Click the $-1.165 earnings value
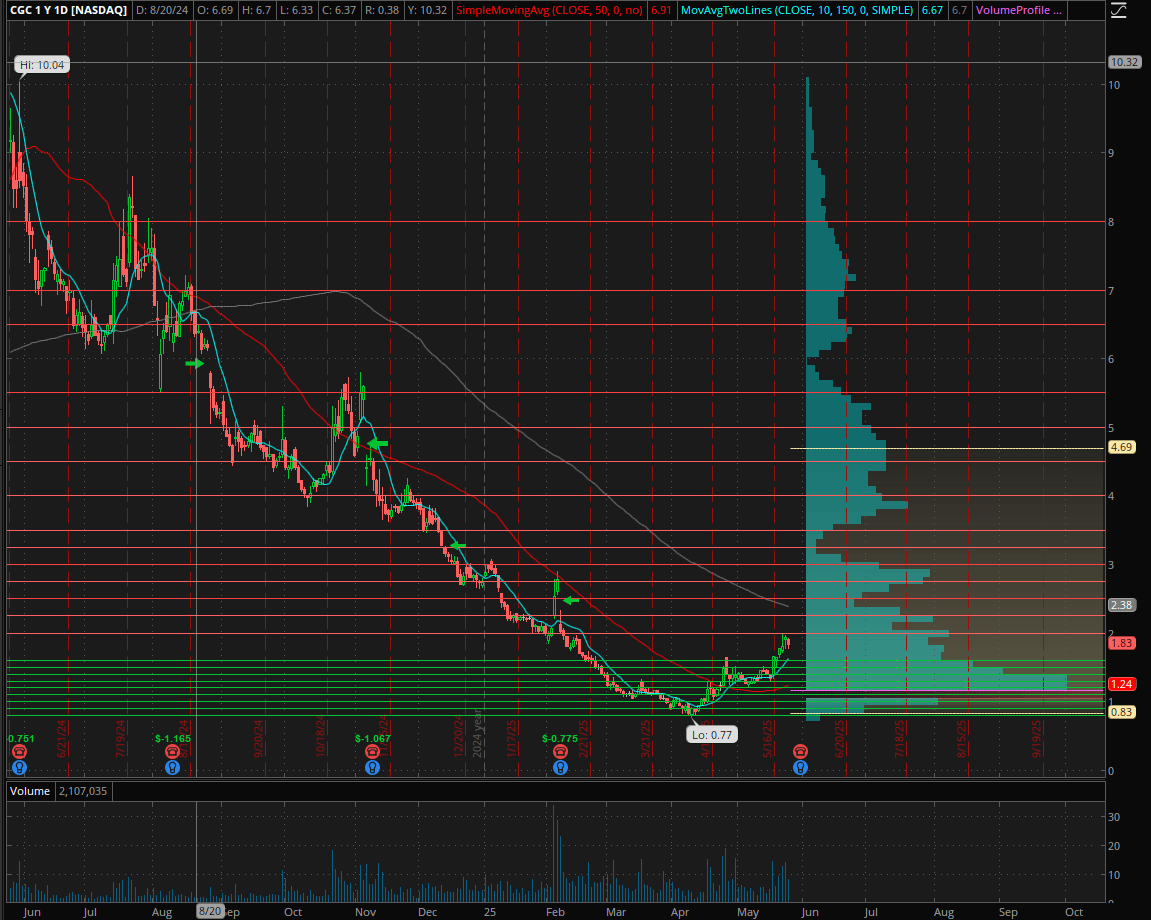1151x920 pixels. (x=173, y=739)
